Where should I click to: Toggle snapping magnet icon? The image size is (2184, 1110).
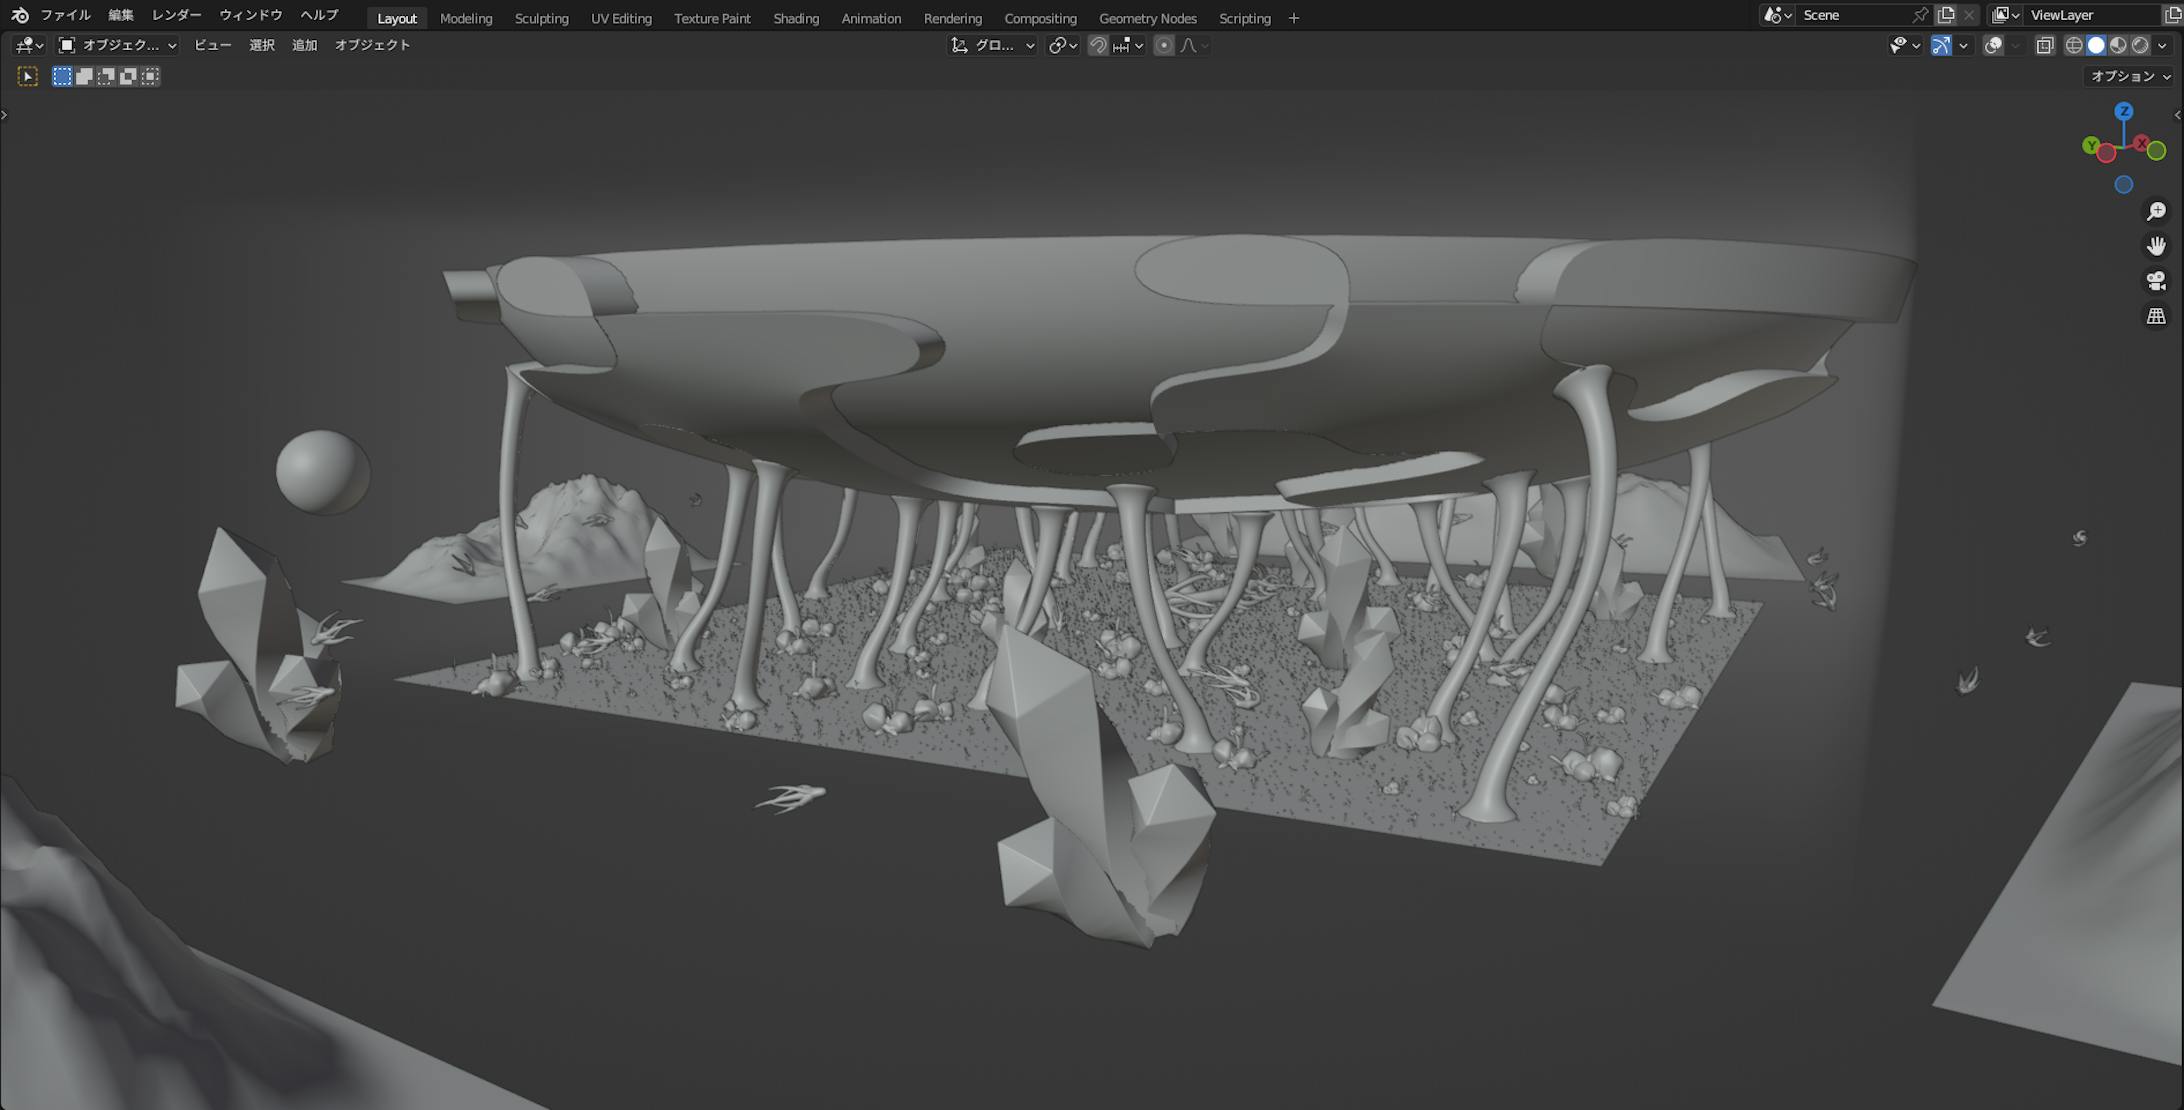[1098, 45]
